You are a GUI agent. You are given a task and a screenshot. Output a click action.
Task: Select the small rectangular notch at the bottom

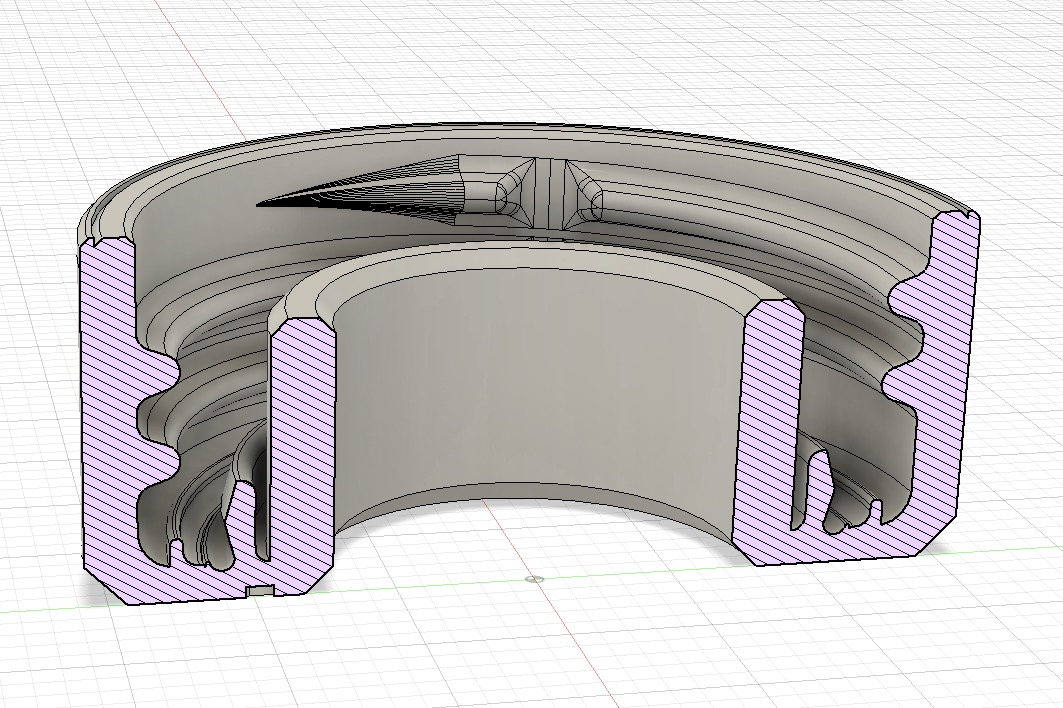[x=262, y=589]
